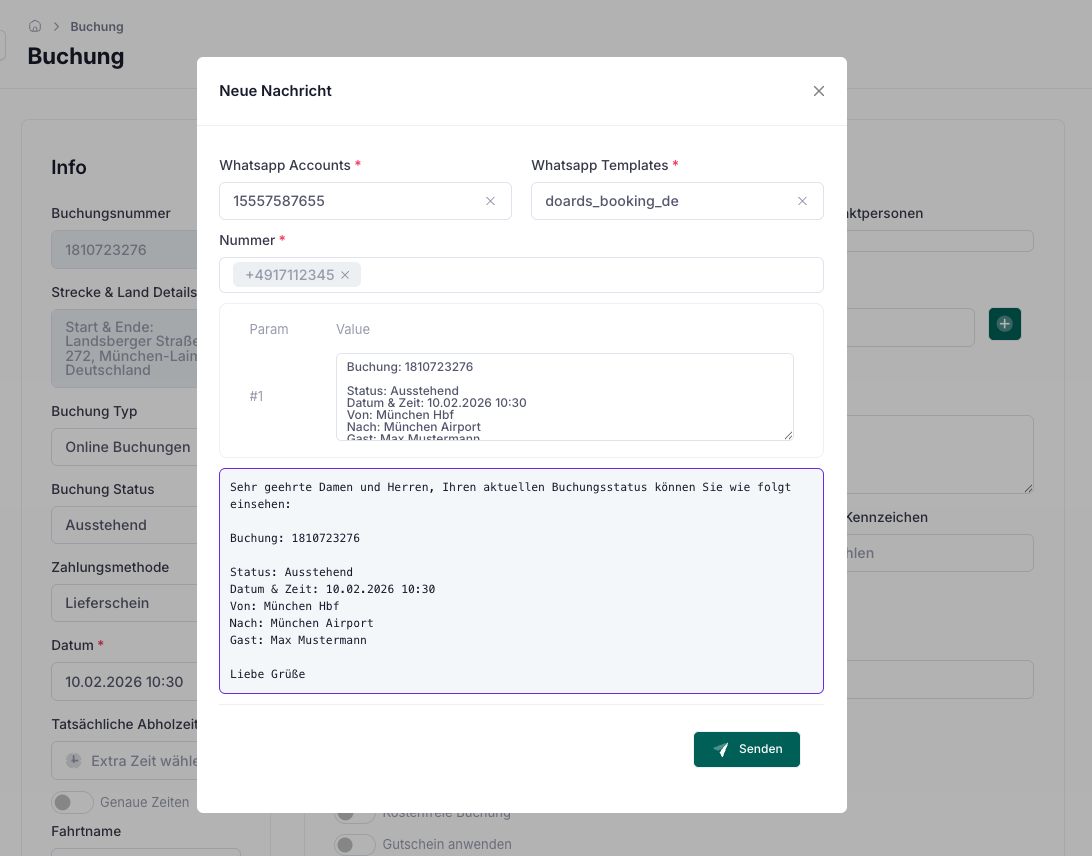The height and width of the screenshot is (856, 1092).
Task: Click the green plus add button
Action: [1004, 324]
